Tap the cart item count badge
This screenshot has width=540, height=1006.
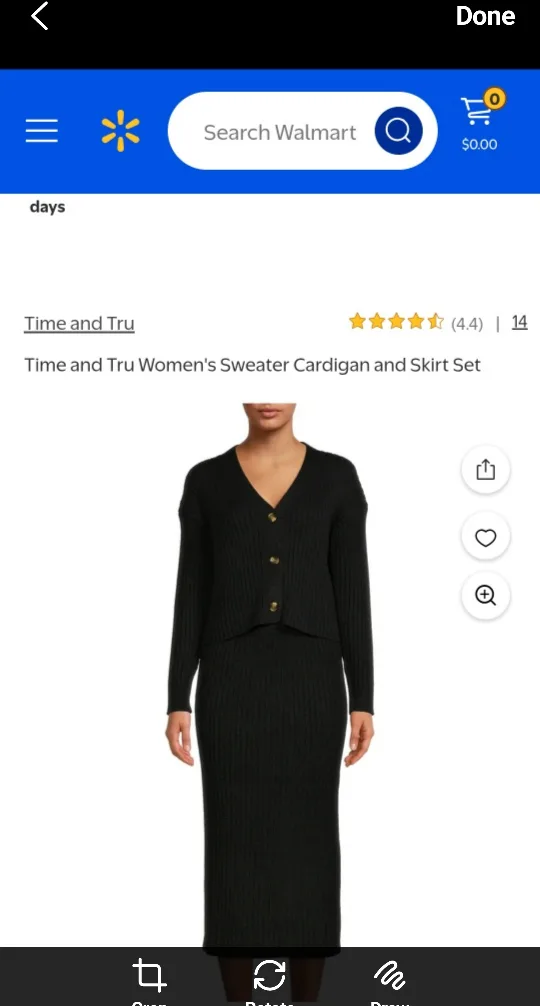click(x=494, y=99)
